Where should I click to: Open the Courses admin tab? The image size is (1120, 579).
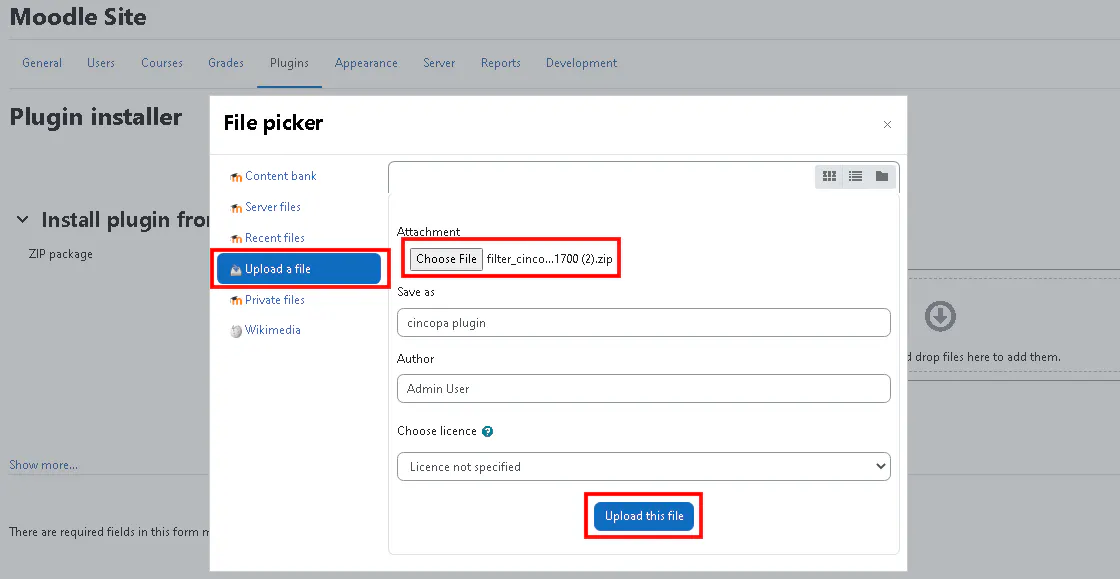(x=162, y=63)
